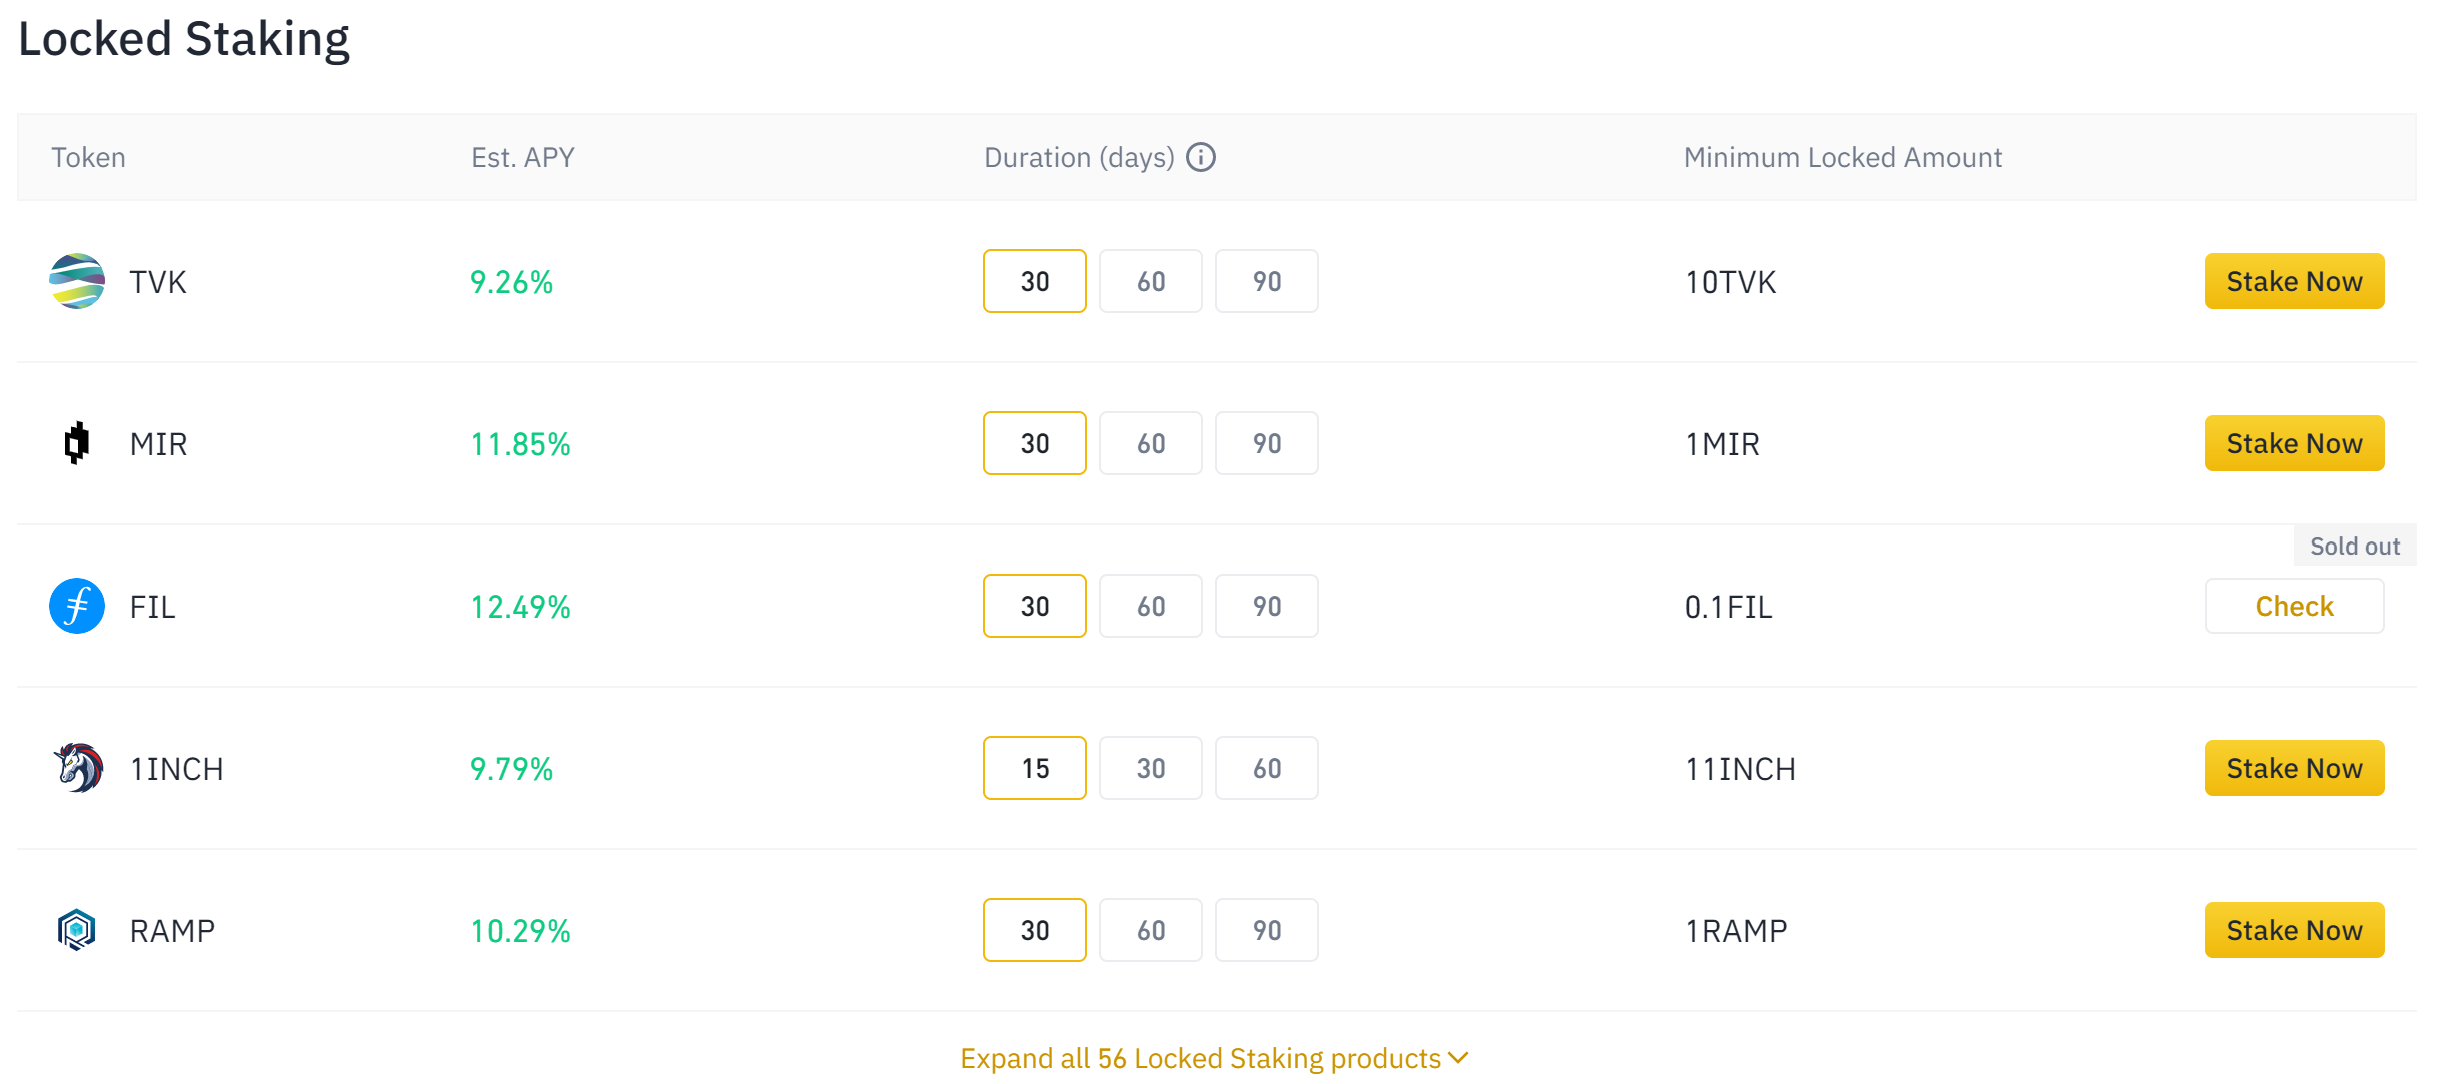Select 30 days duration for RAMP
The width and height of the screenshot is (2442, 1084).
(x=1035, y=930)
